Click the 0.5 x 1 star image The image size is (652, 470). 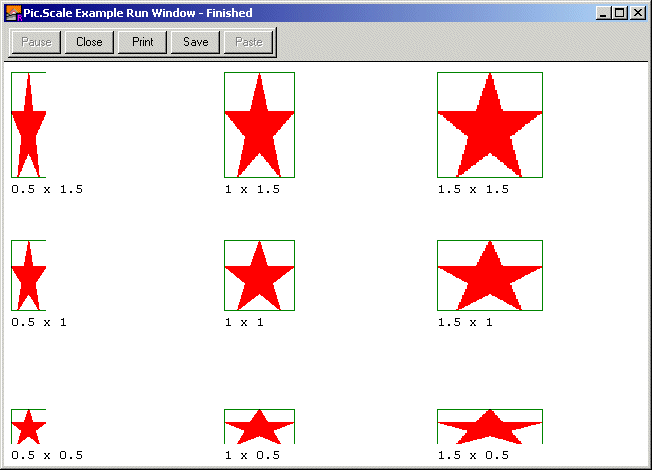coord(28,275)
